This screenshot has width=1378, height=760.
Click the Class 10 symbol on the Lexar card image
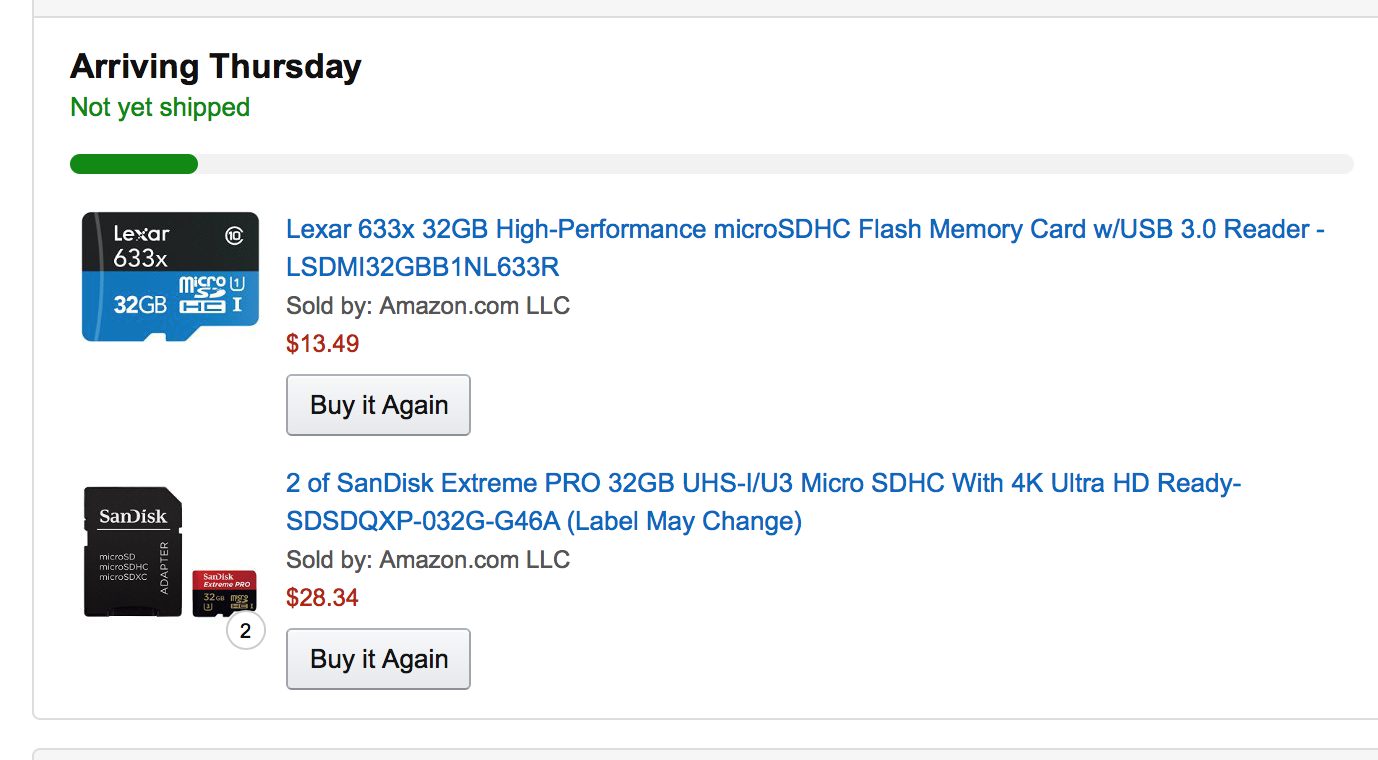click(234, 236)
